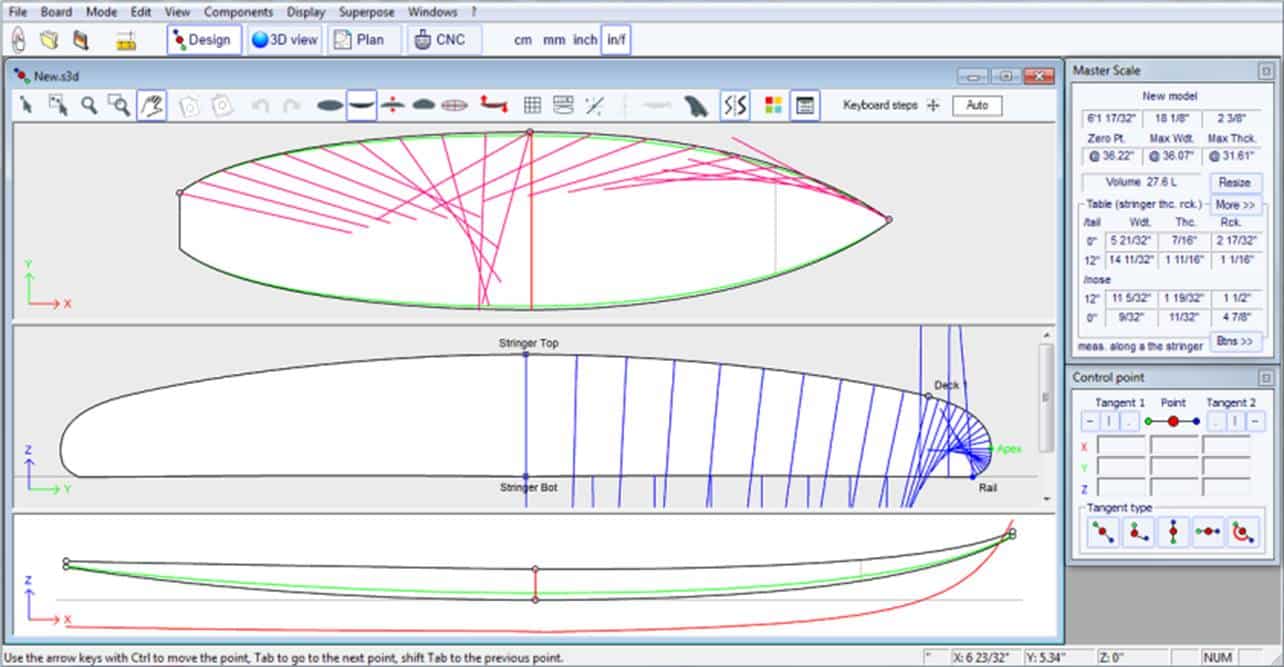Expand the Btns >> options
This screenshot has width=1284, height=667.
tap(1234, 341)
